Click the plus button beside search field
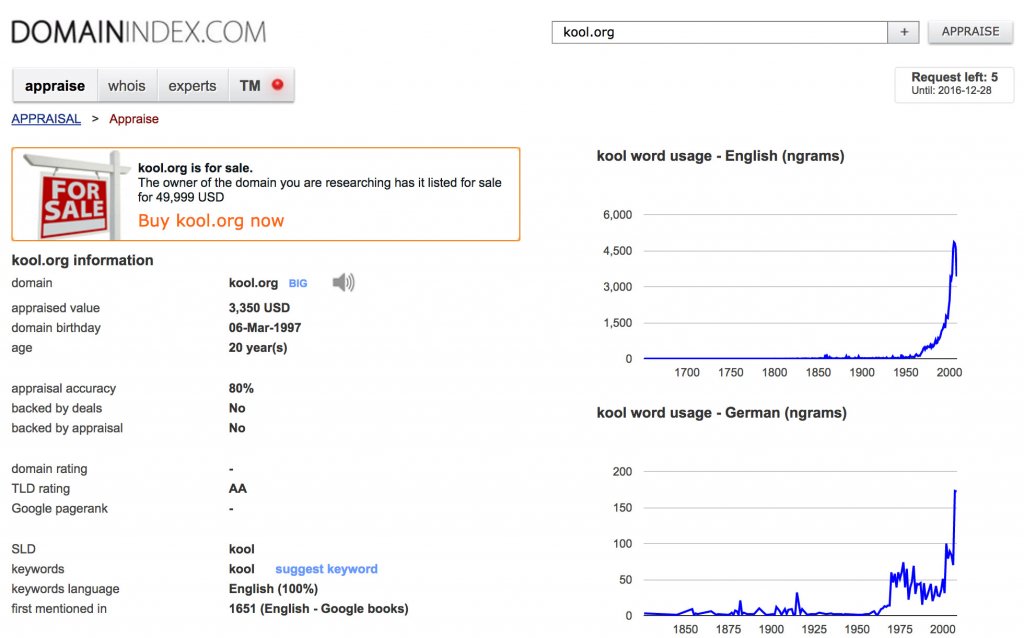Image resolution: width=1024 pixels, height=638 pixels. 904,32
